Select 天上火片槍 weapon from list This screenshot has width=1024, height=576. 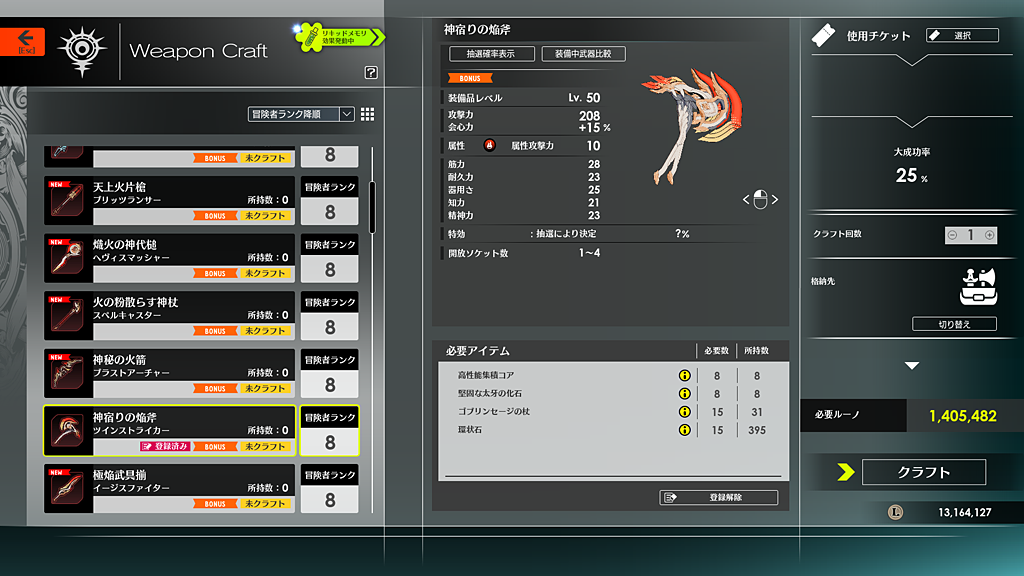170,200
